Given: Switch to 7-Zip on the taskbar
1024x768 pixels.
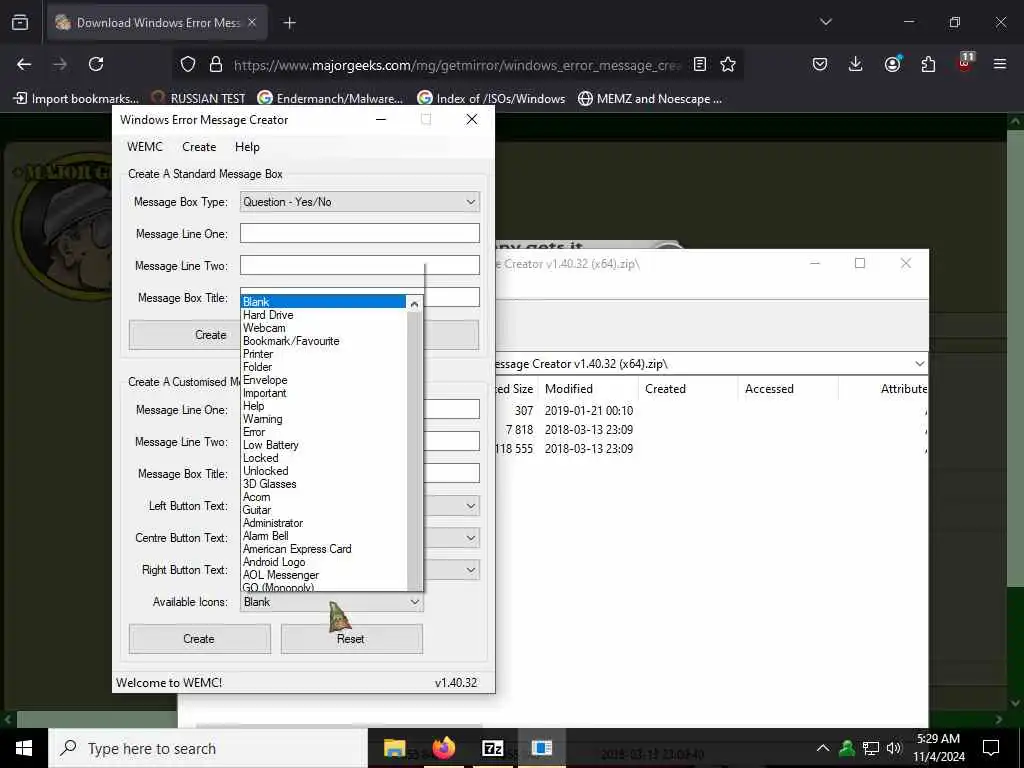Looking at the screenshot, I should point(492,748).
